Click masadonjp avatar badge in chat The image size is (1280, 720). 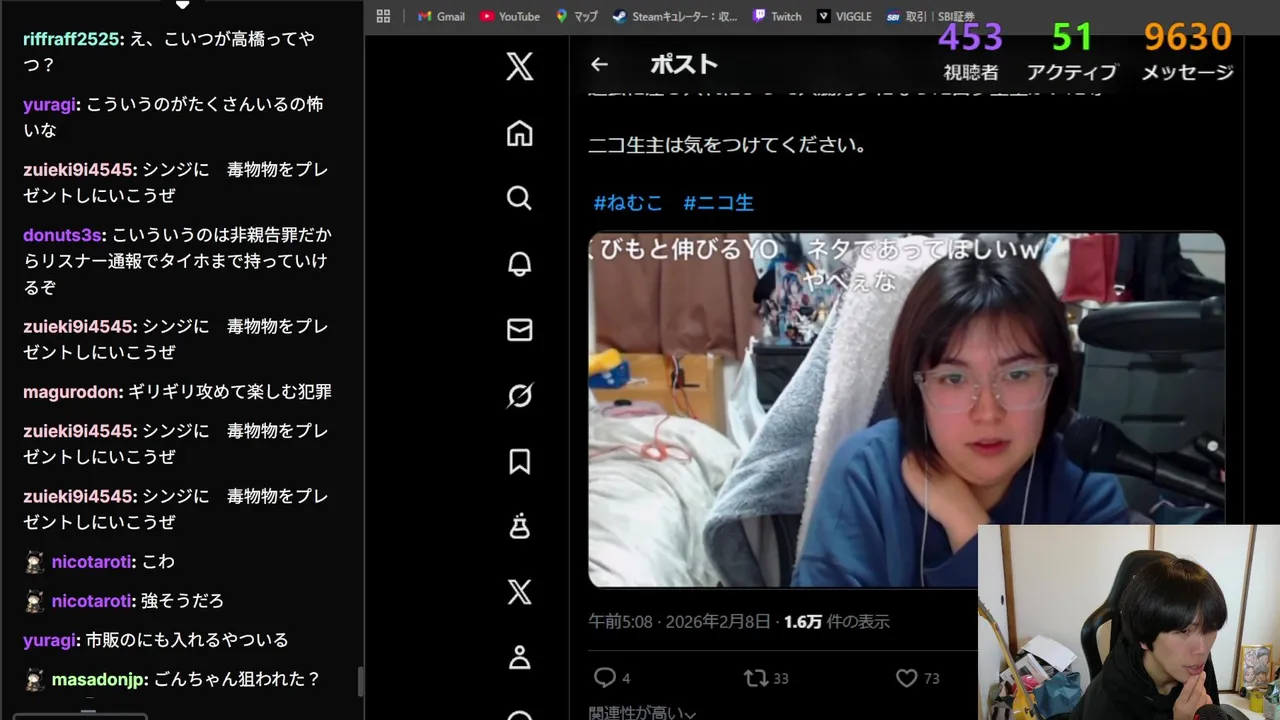(34, 680)
